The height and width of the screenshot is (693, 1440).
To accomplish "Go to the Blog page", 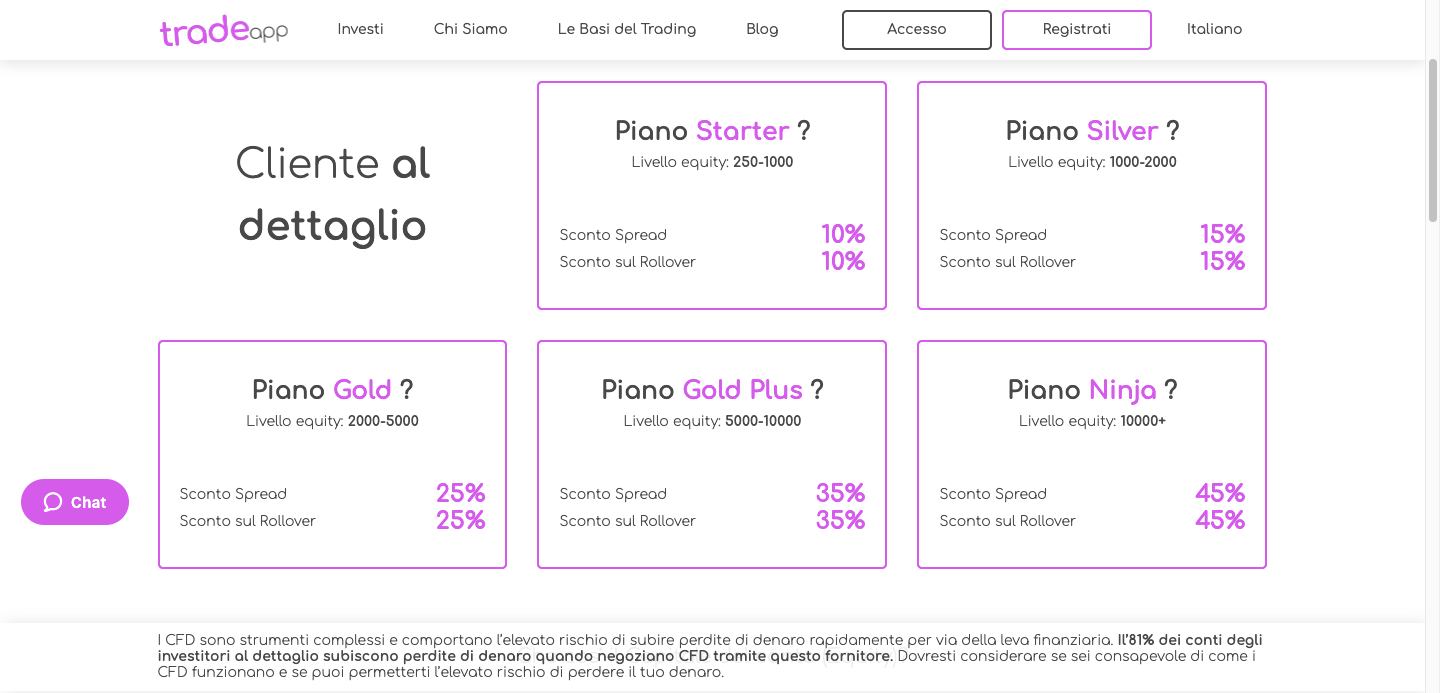I will click(762, 29).
